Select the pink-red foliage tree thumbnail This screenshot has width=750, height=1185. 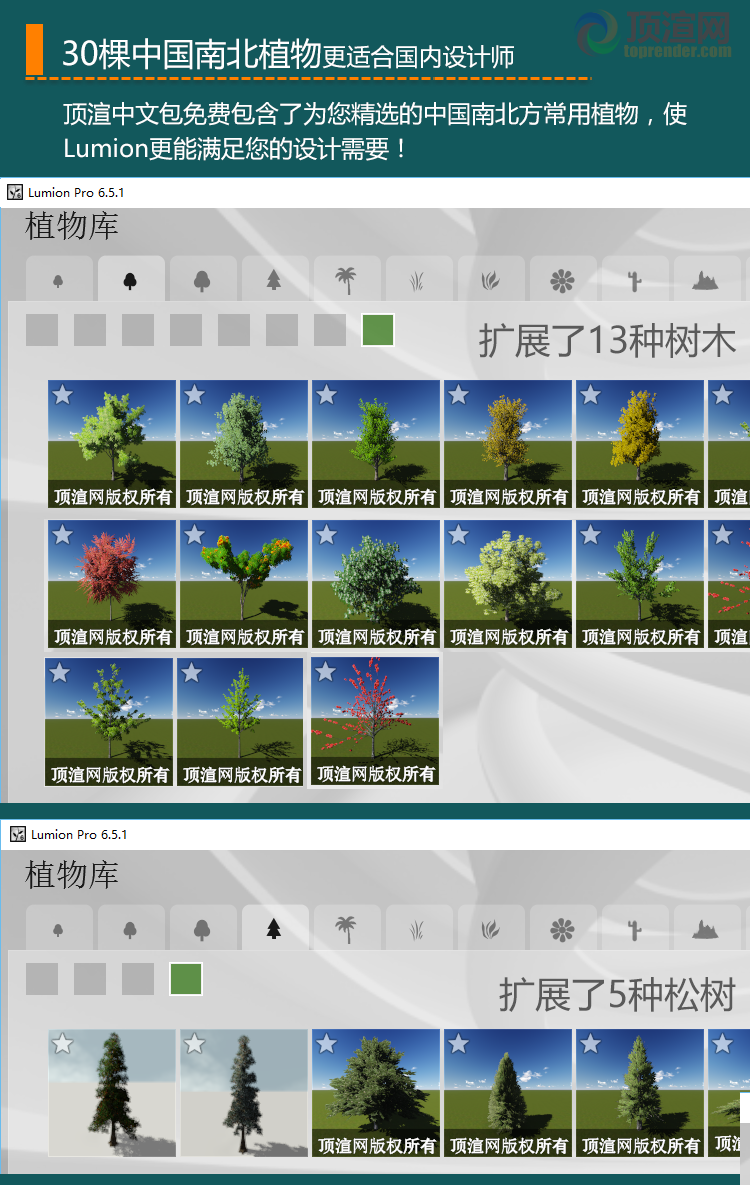(x=112, y=584)
